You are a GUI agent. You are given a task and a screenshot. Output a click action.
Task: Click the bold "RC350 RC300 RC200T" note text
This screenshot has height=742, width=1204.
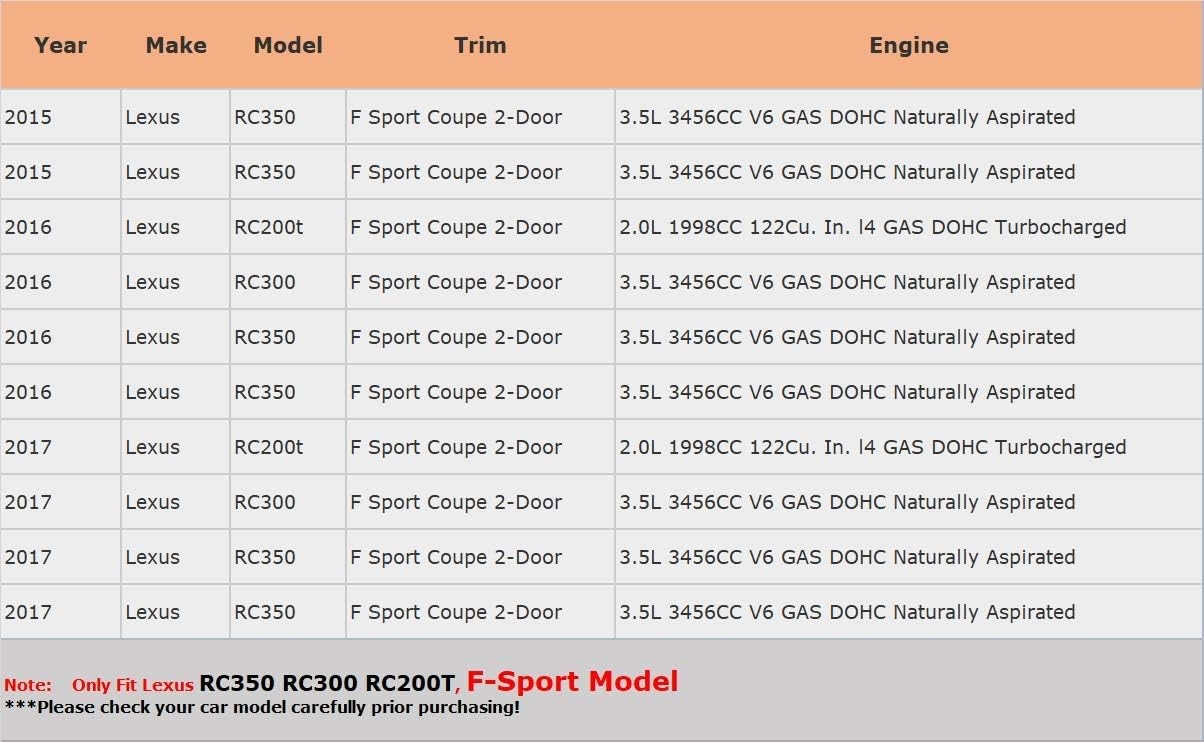(x=326, y=684)
